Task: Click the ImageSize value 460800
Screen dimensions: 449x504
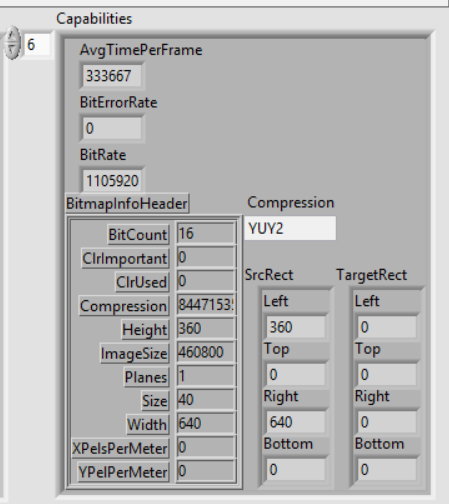Action: pyautogui.click(x=206, y=352)
